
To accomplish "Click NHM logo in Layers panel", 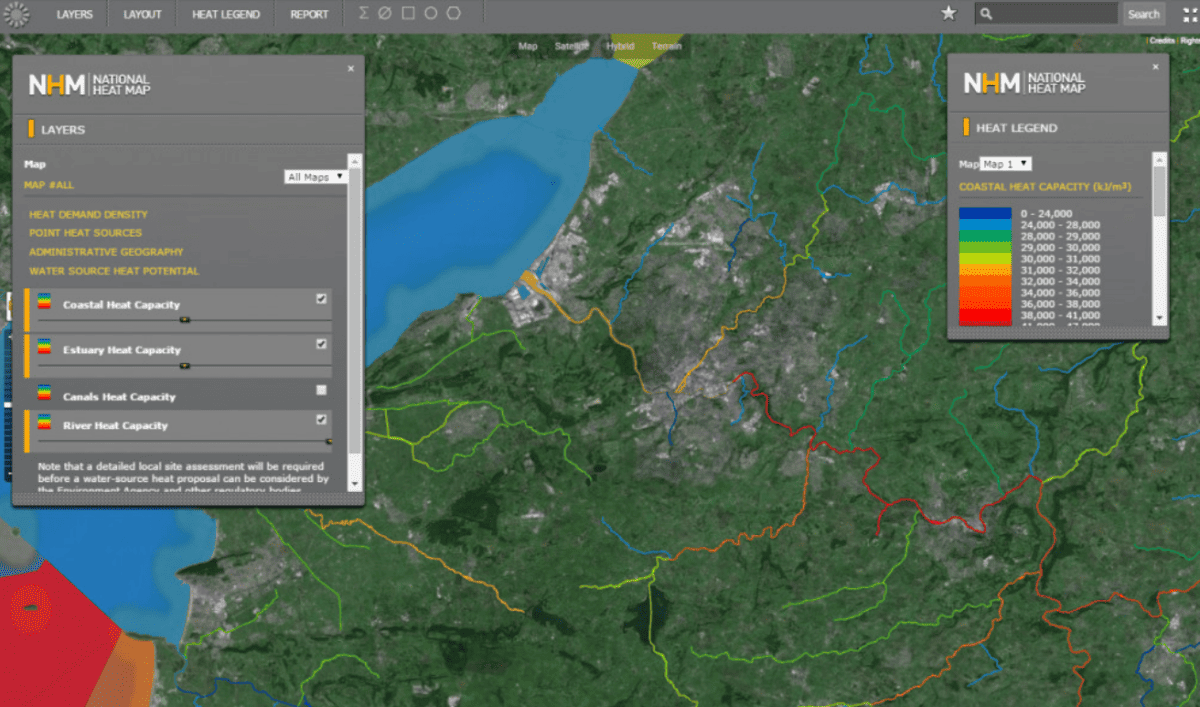I will pos(89,85).
